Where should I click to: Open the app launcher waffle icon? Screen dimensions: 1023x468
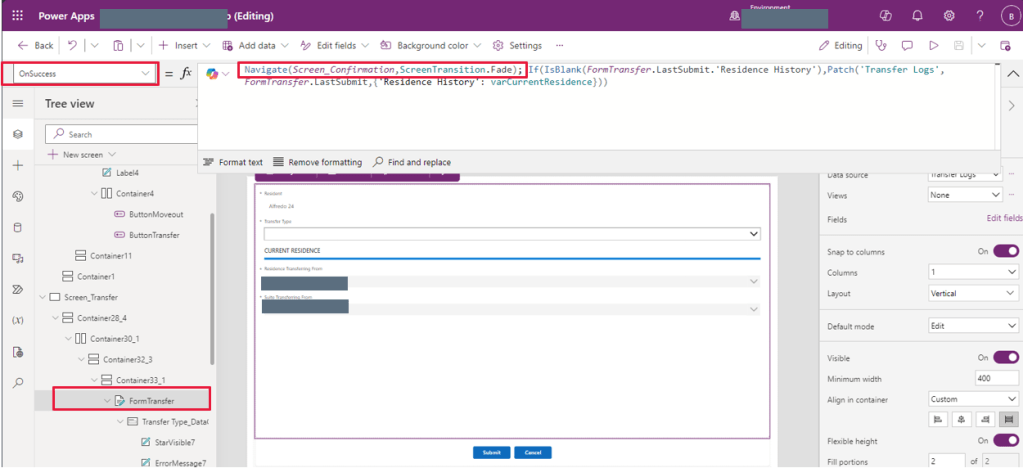pos(17,16)
